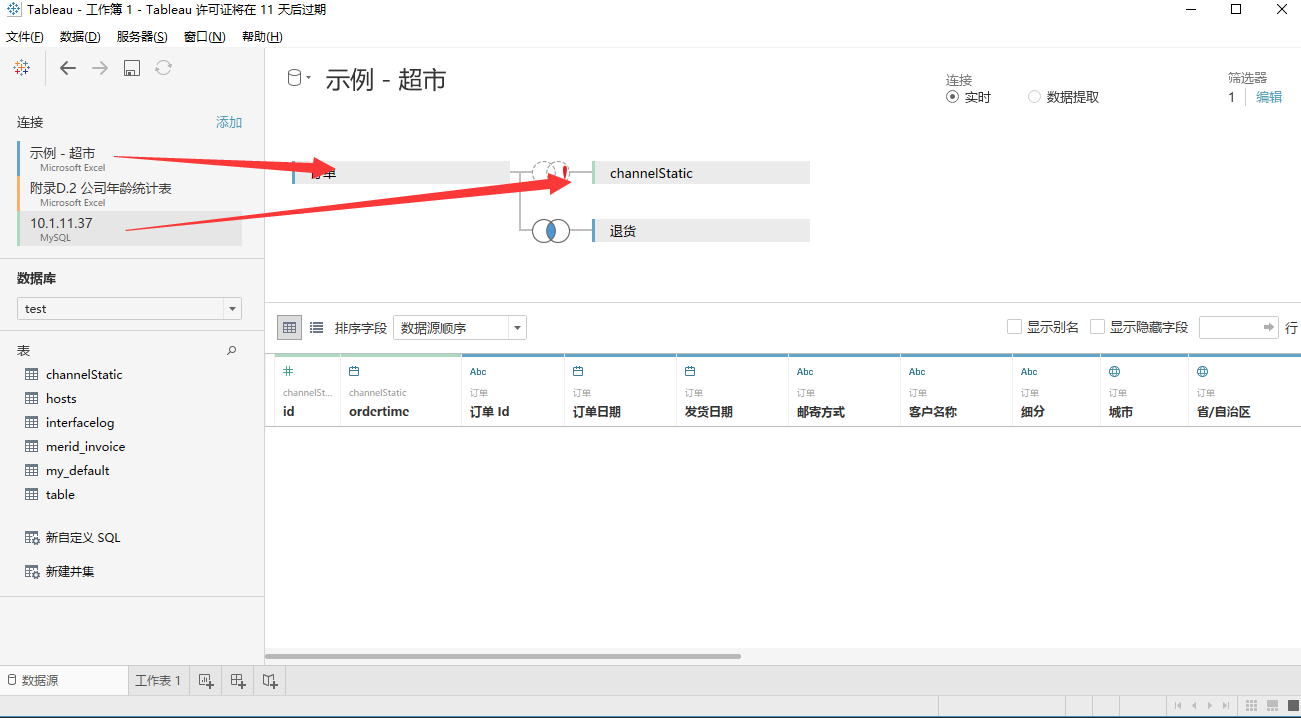Open the 服务器 menu
The height and width of the screenshot is (718, 1301).
pos(142,37)
